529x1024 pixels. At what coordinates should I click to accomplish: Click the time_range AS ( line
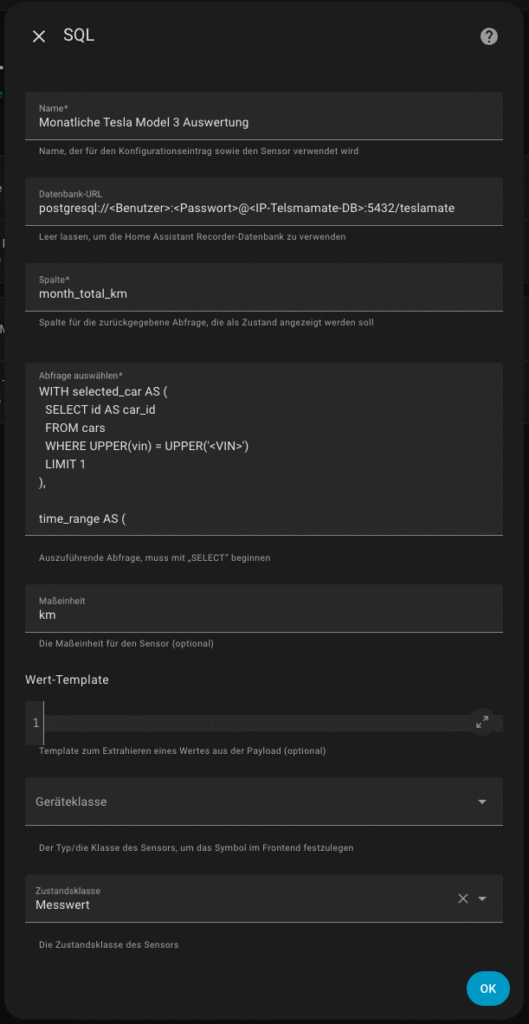pyautogui.click(x=82, y=520)
